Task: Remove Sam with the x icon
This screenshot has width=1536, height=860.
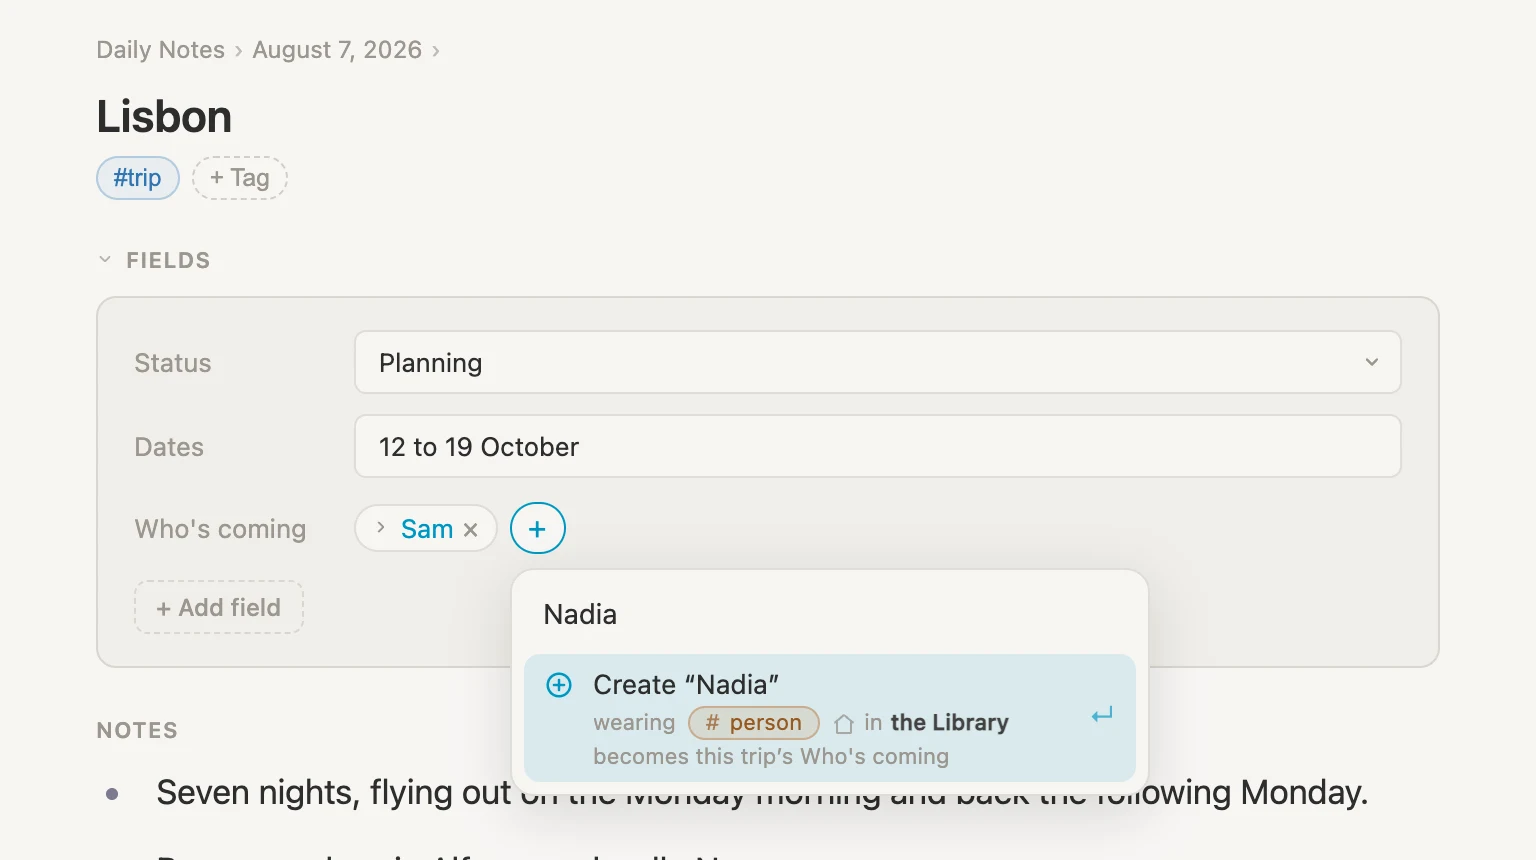Action: 471,530
